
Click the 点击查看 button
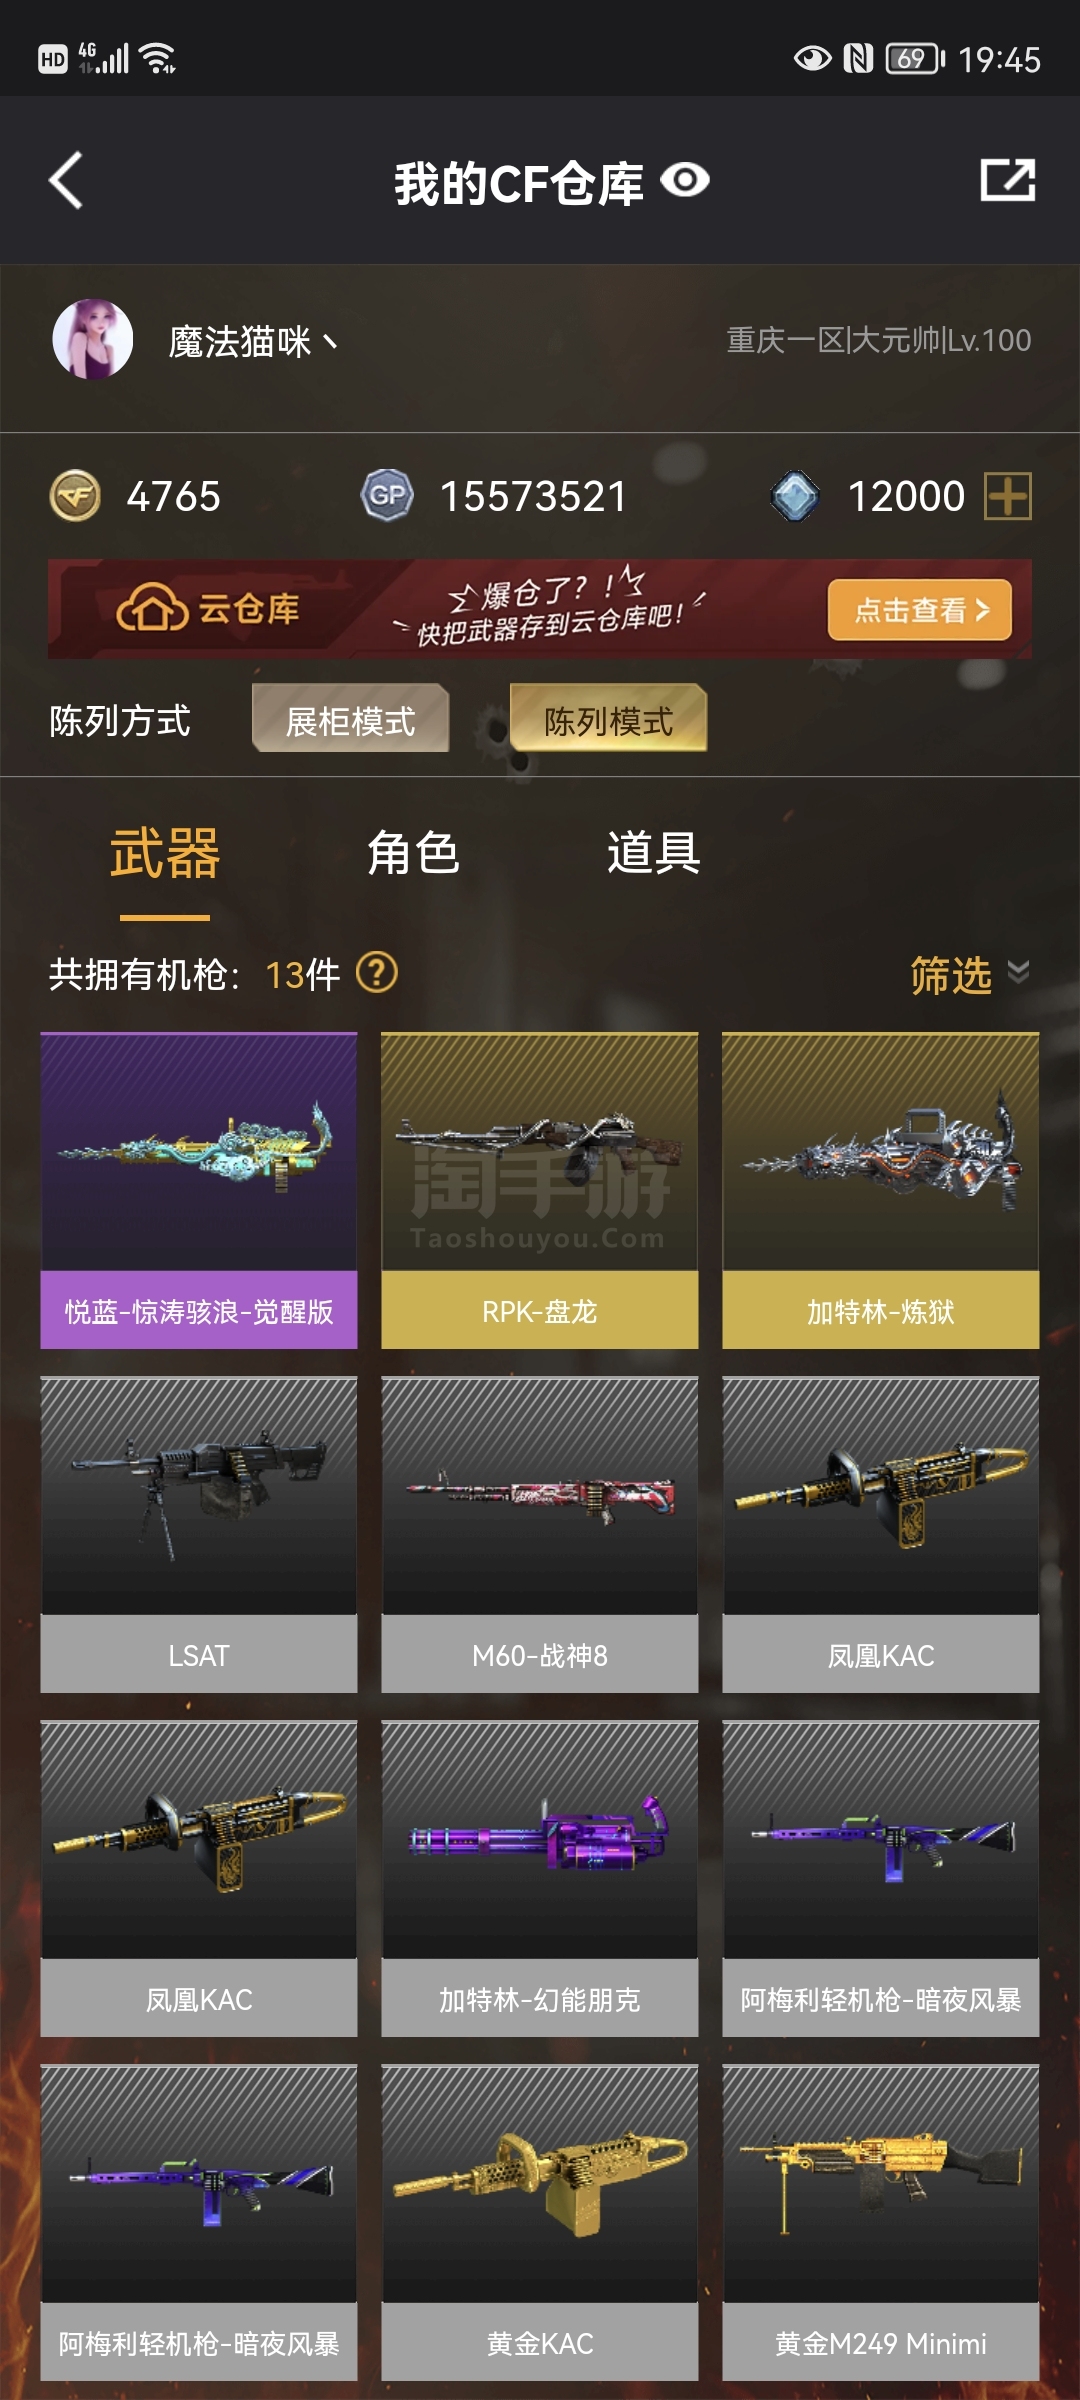pyautogui.click(x=920, y=609)
